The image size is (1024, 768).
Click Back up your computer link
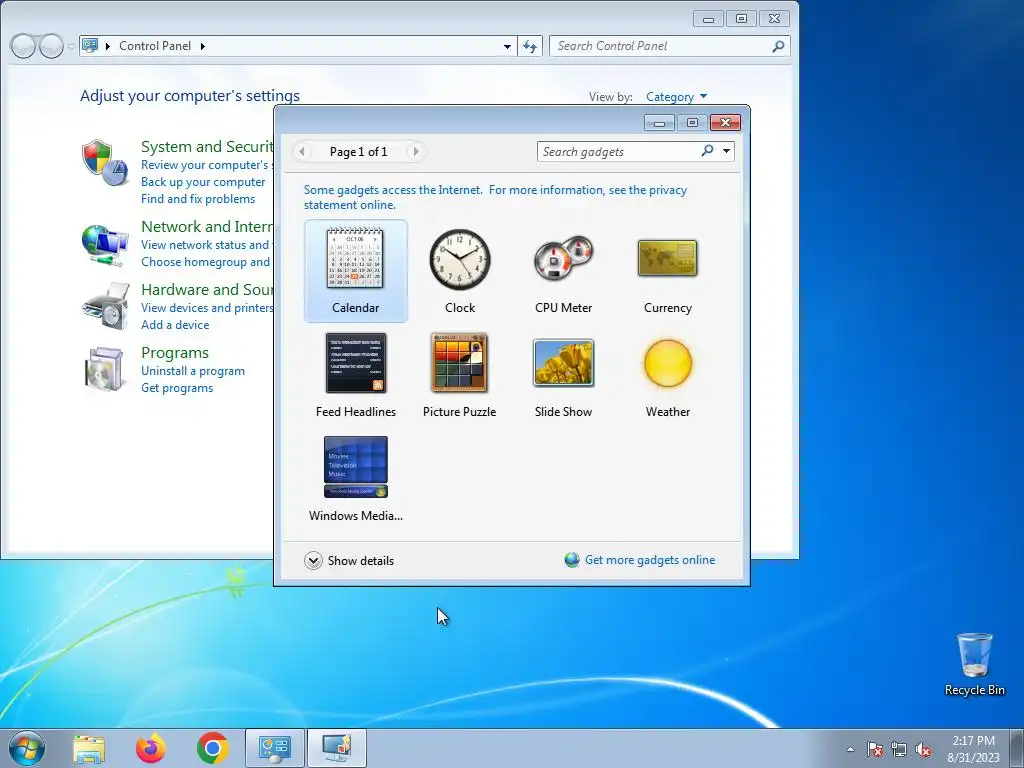(x=203, y=182)
